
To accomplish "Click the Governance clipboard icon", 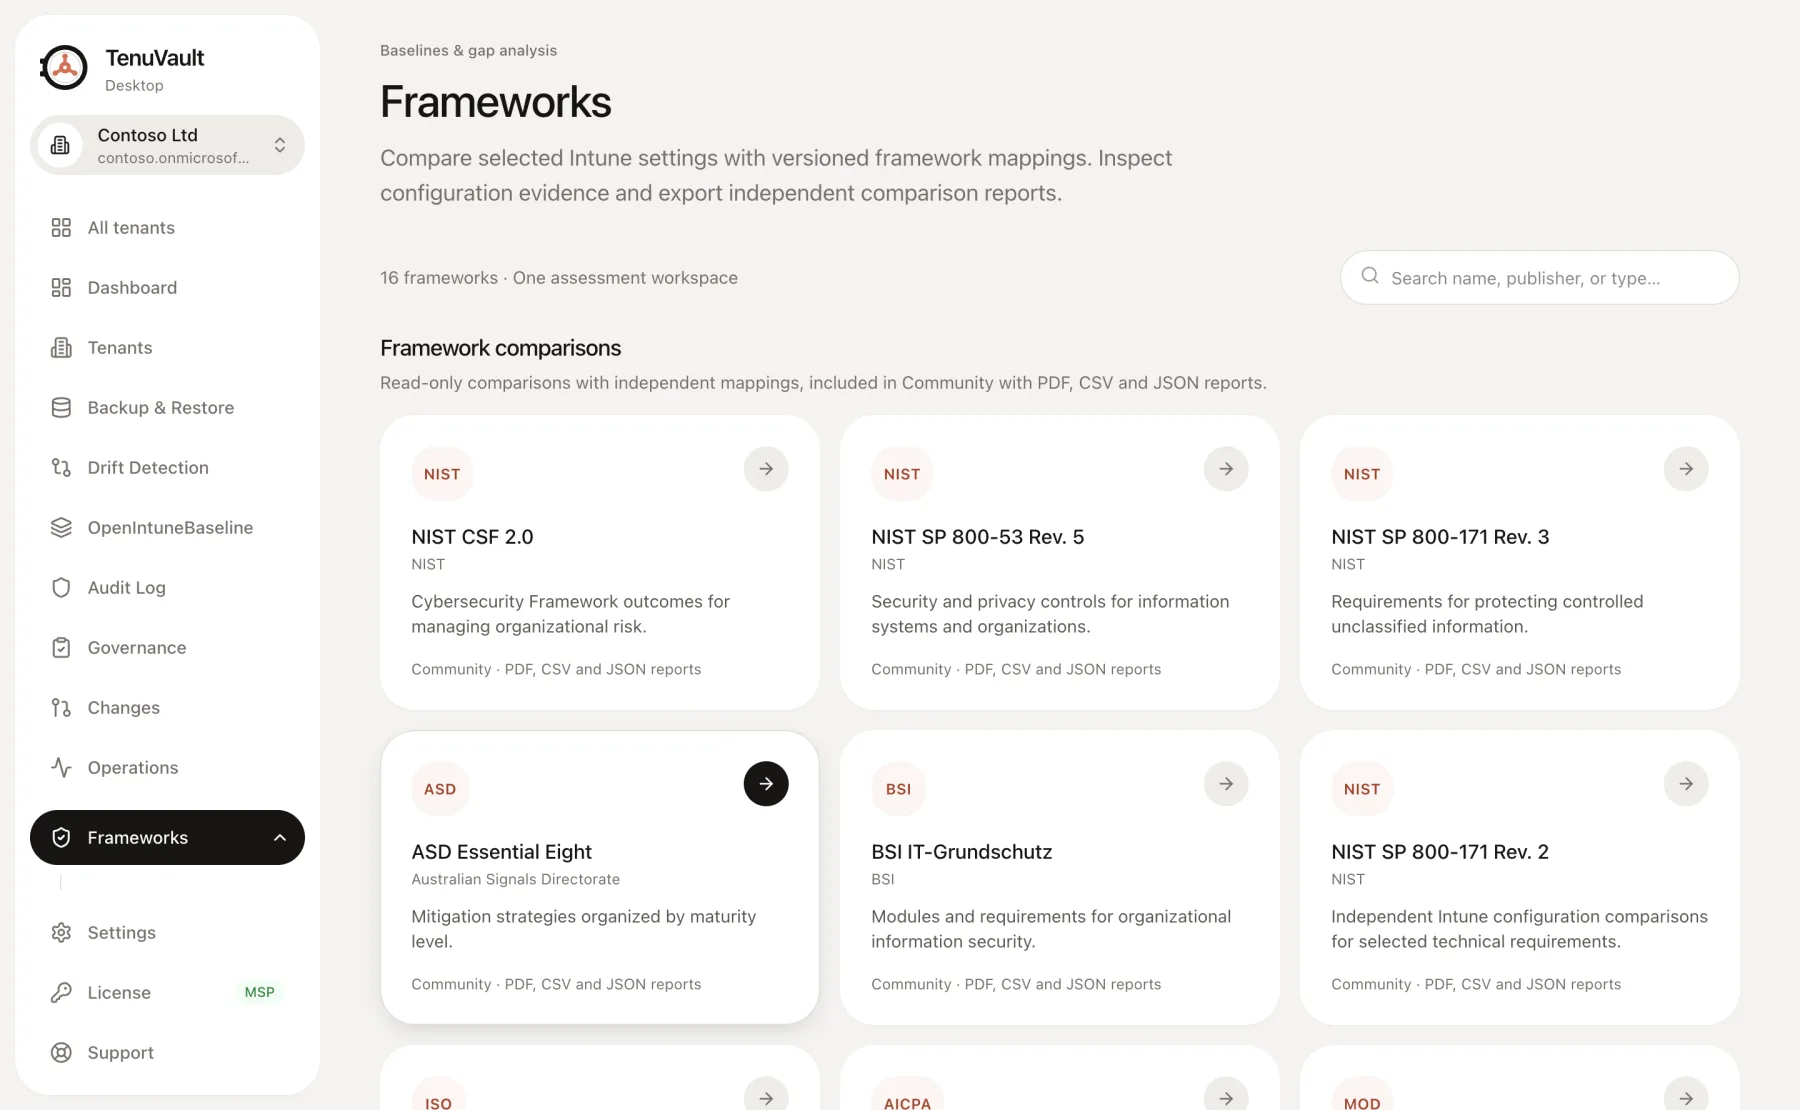I will click(61, 648).
